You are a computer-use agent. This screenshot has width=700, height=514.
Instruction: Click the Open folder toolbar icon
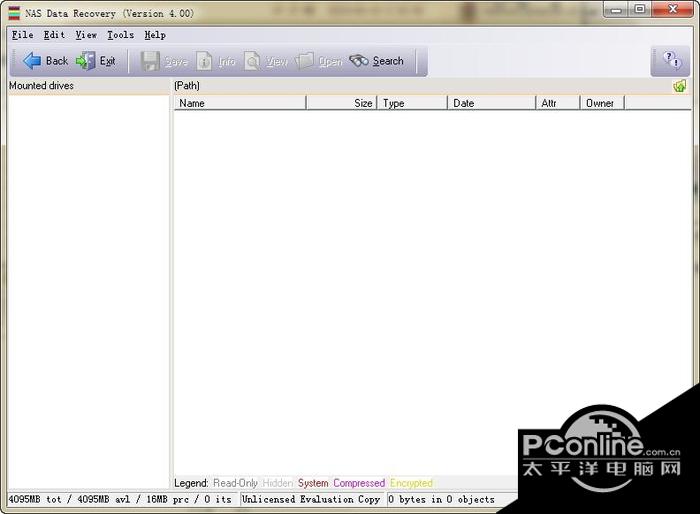coord(305,61)
